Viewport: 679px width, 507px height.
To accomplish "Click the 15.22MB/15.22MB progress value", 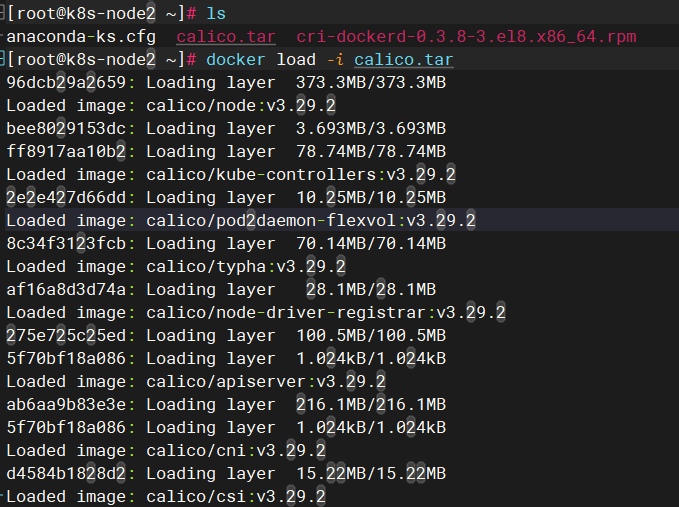I will (371, 473).
